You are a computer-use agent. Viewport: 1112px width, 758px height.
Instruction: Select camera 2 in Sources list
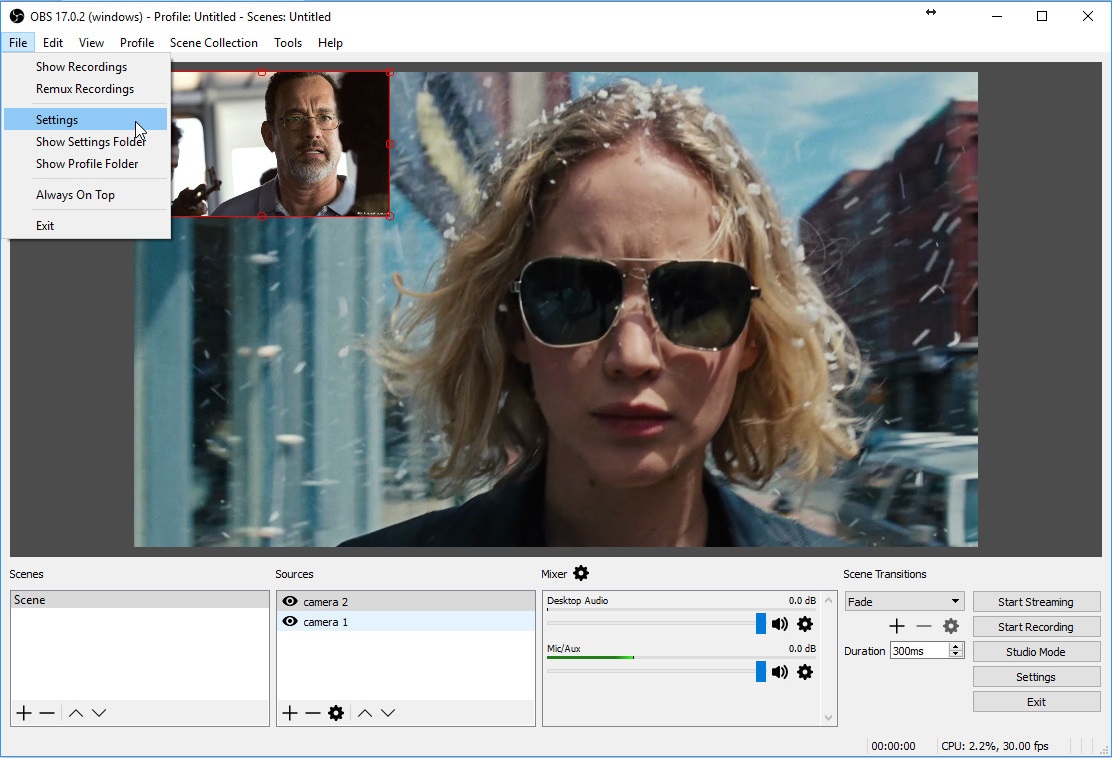pyautogui.click(x=406, y=601)
